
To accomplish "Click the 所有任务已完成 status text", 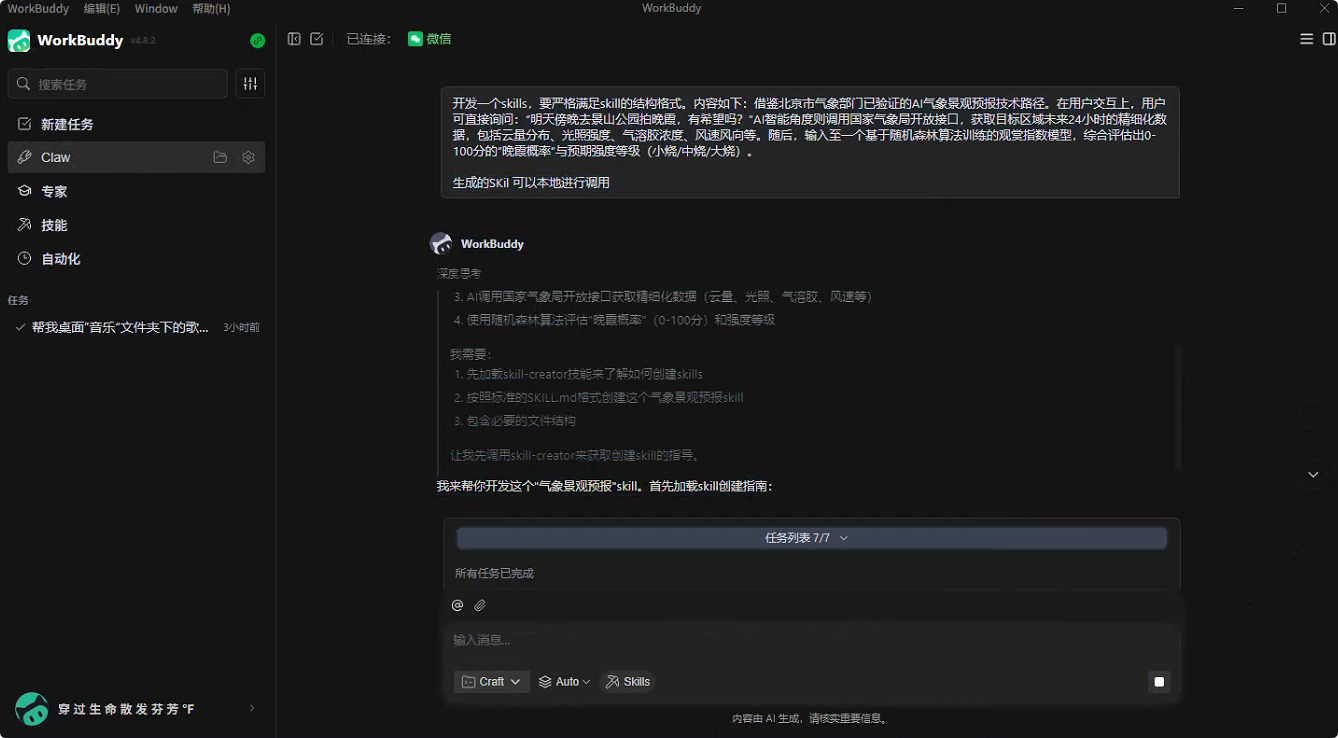I will (494, 573).
